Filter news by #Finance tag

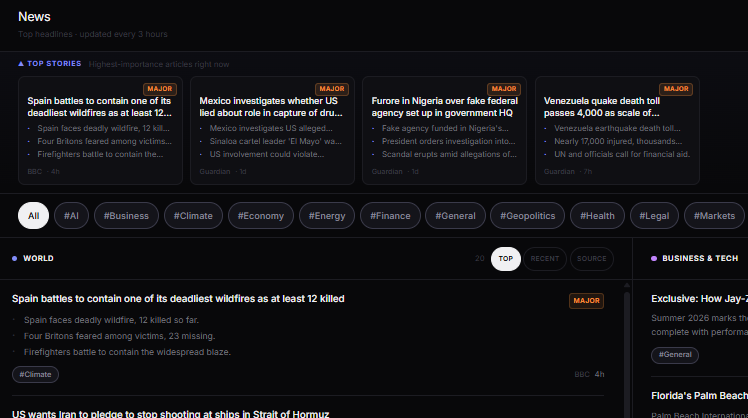(390, 216)
